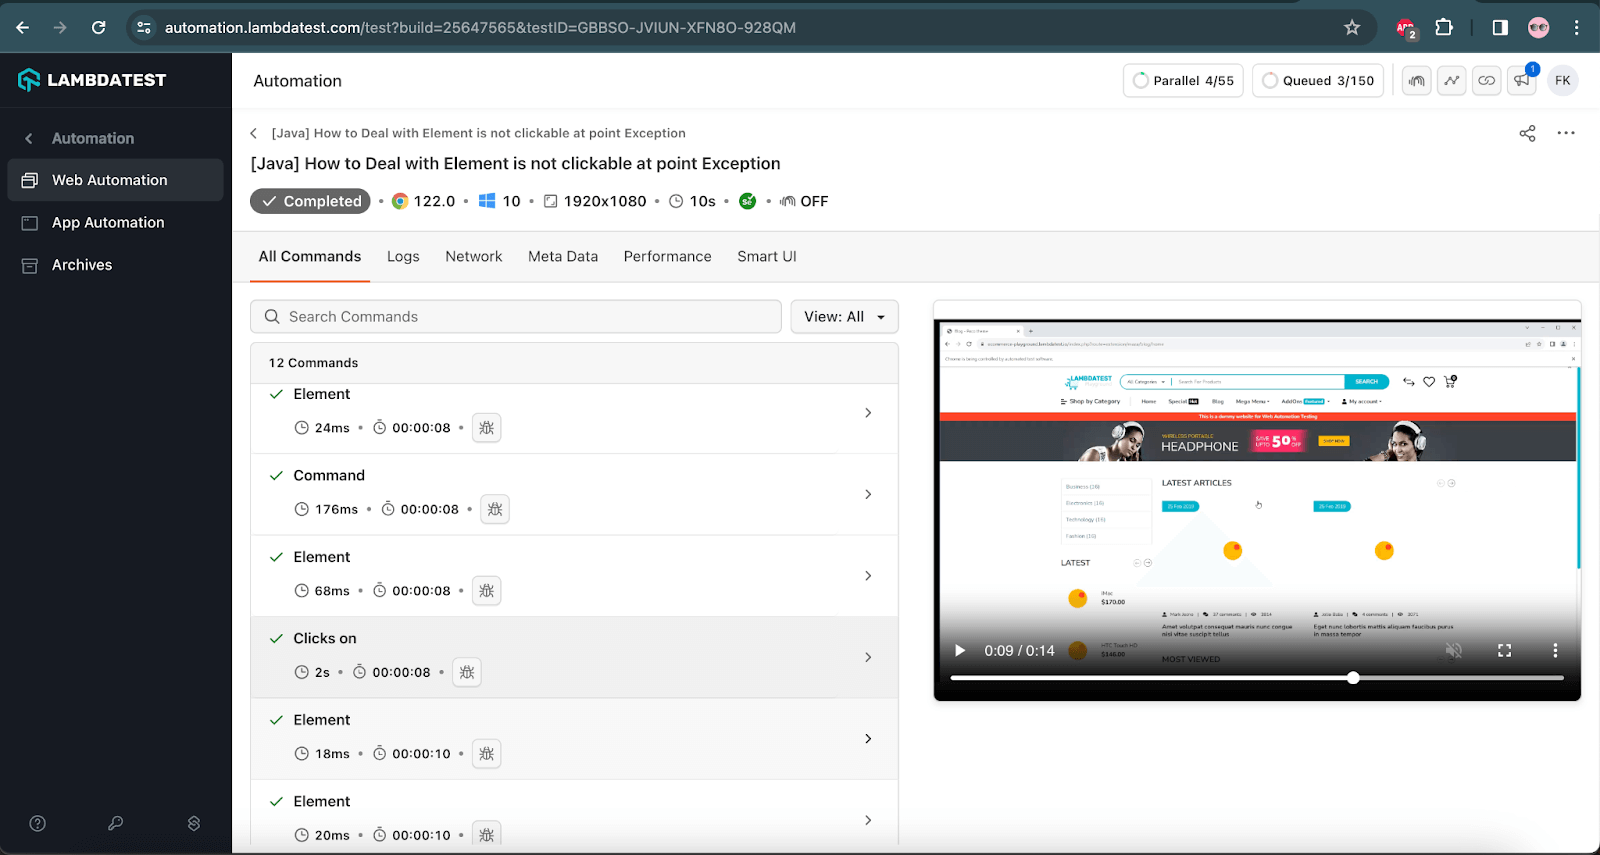Open test more-options ellipsis menu
The width and height of the screenshot is (1600, 855).
1566,133
